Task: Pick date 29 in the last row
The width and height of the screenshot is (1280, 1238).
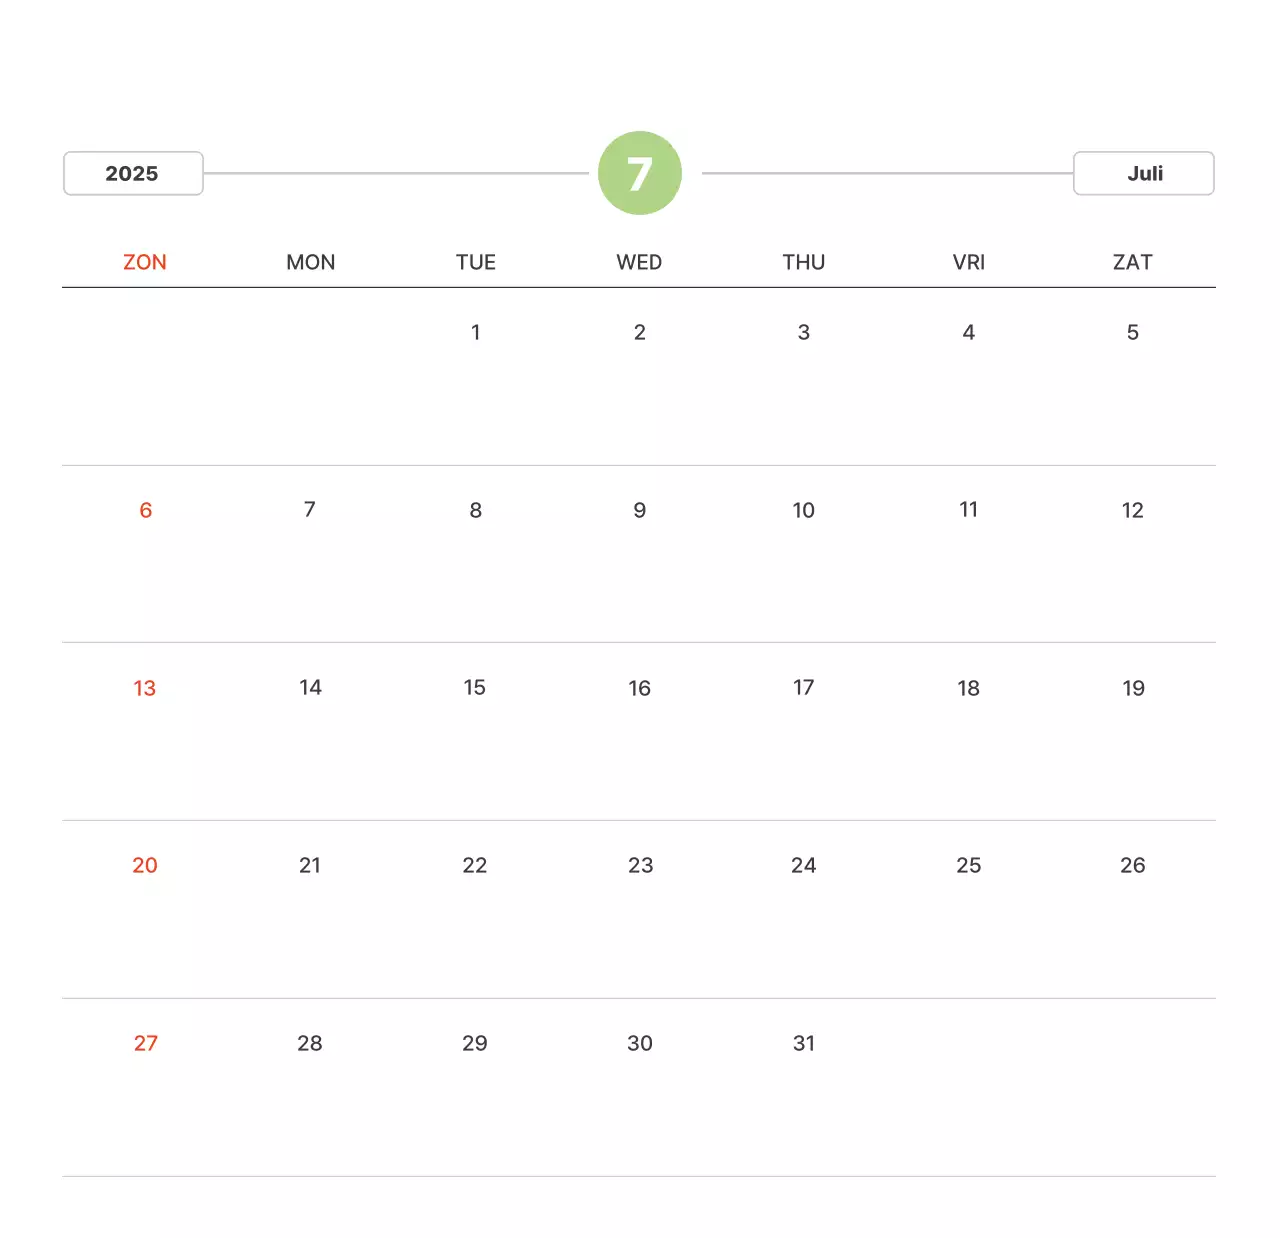Action: pyautogui.click(x=475, y=1043)
